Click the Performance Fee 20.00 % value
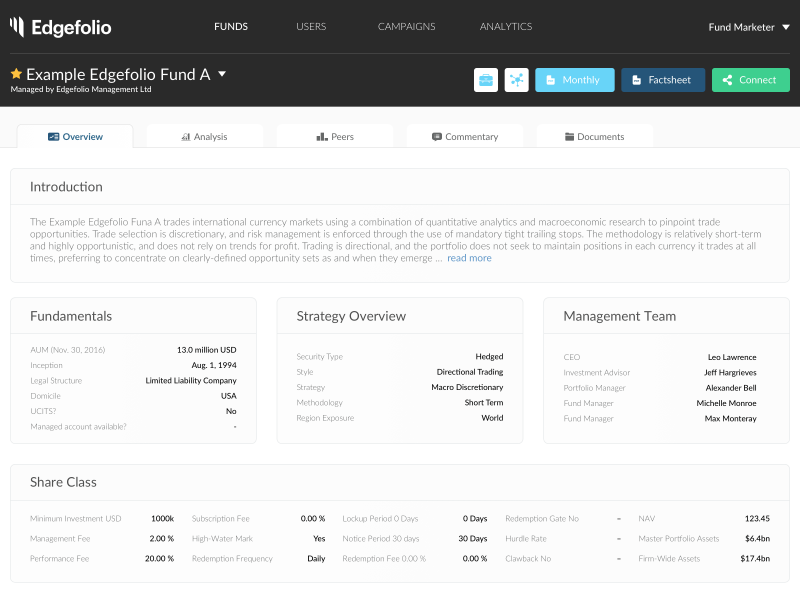Viewport: 800px width, 600px height. 159,559
